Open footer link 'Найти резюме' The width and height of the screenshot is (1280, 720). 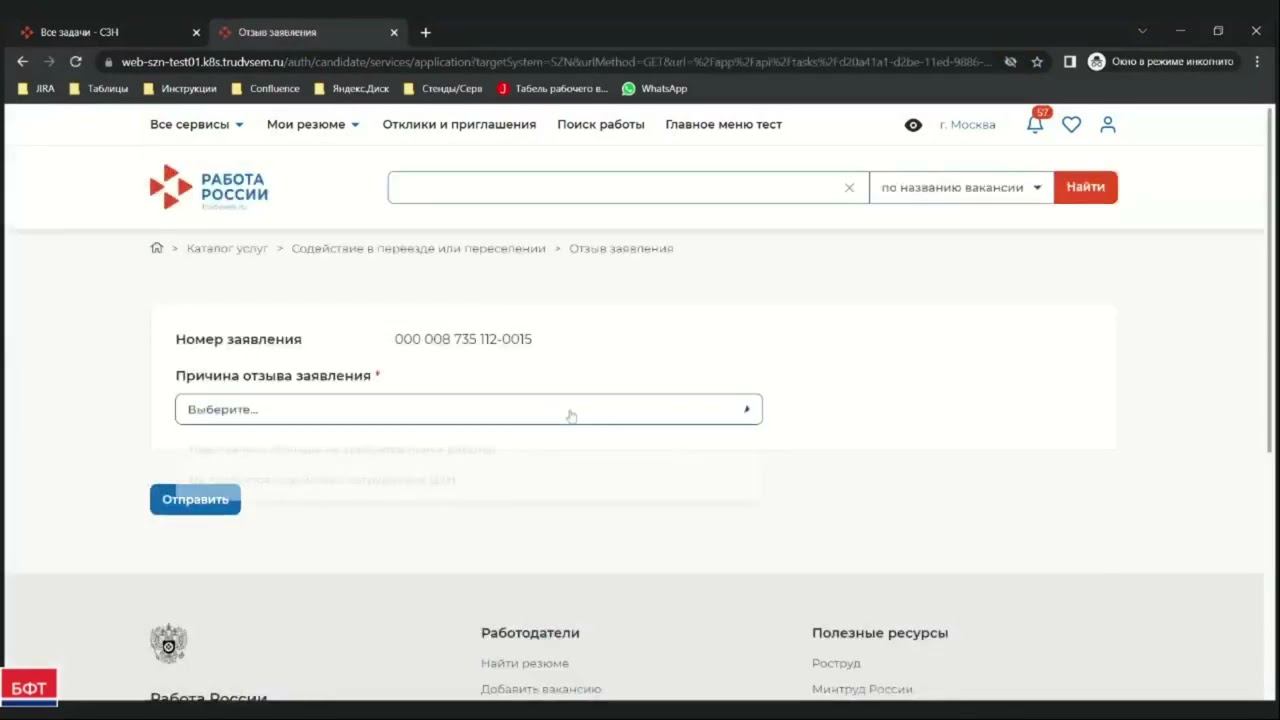pyautogui.click(x=525, y=663)
